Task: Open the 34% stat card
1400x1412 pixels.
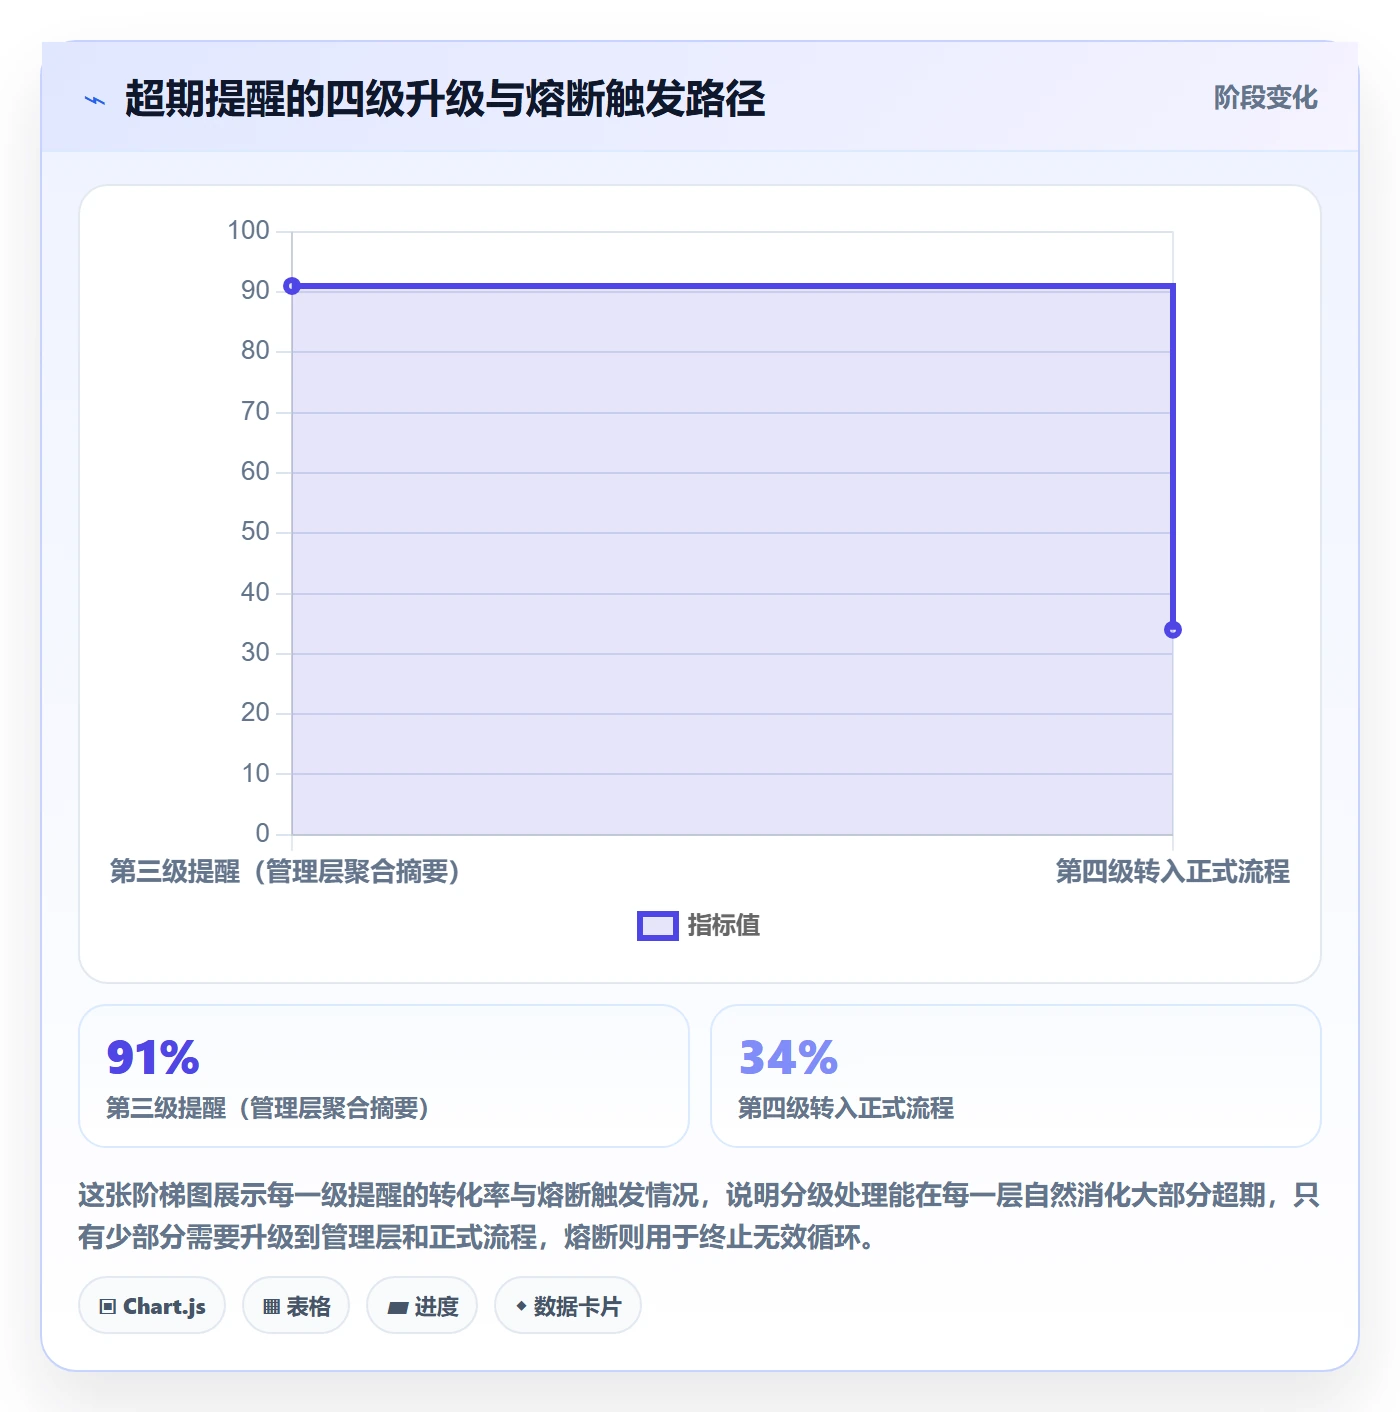Action: (x=1015, y=1076)
